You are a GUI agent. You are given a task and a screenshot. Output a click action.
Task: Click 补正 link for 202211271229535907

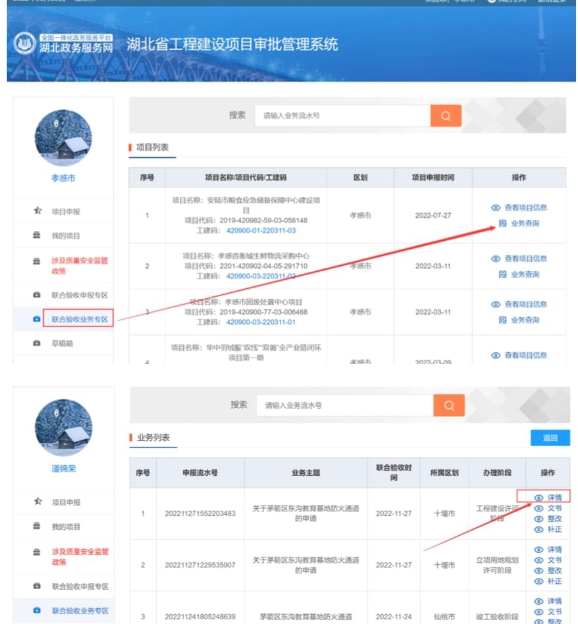(x=555, y=581)
